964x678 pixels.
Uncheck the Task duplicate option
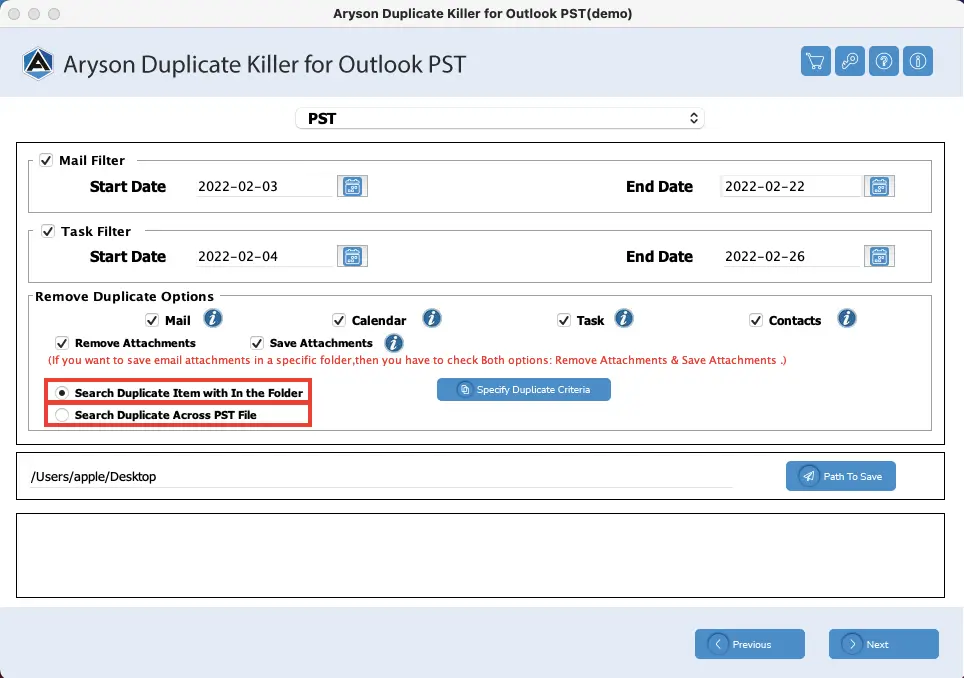(x=564, y=320)
